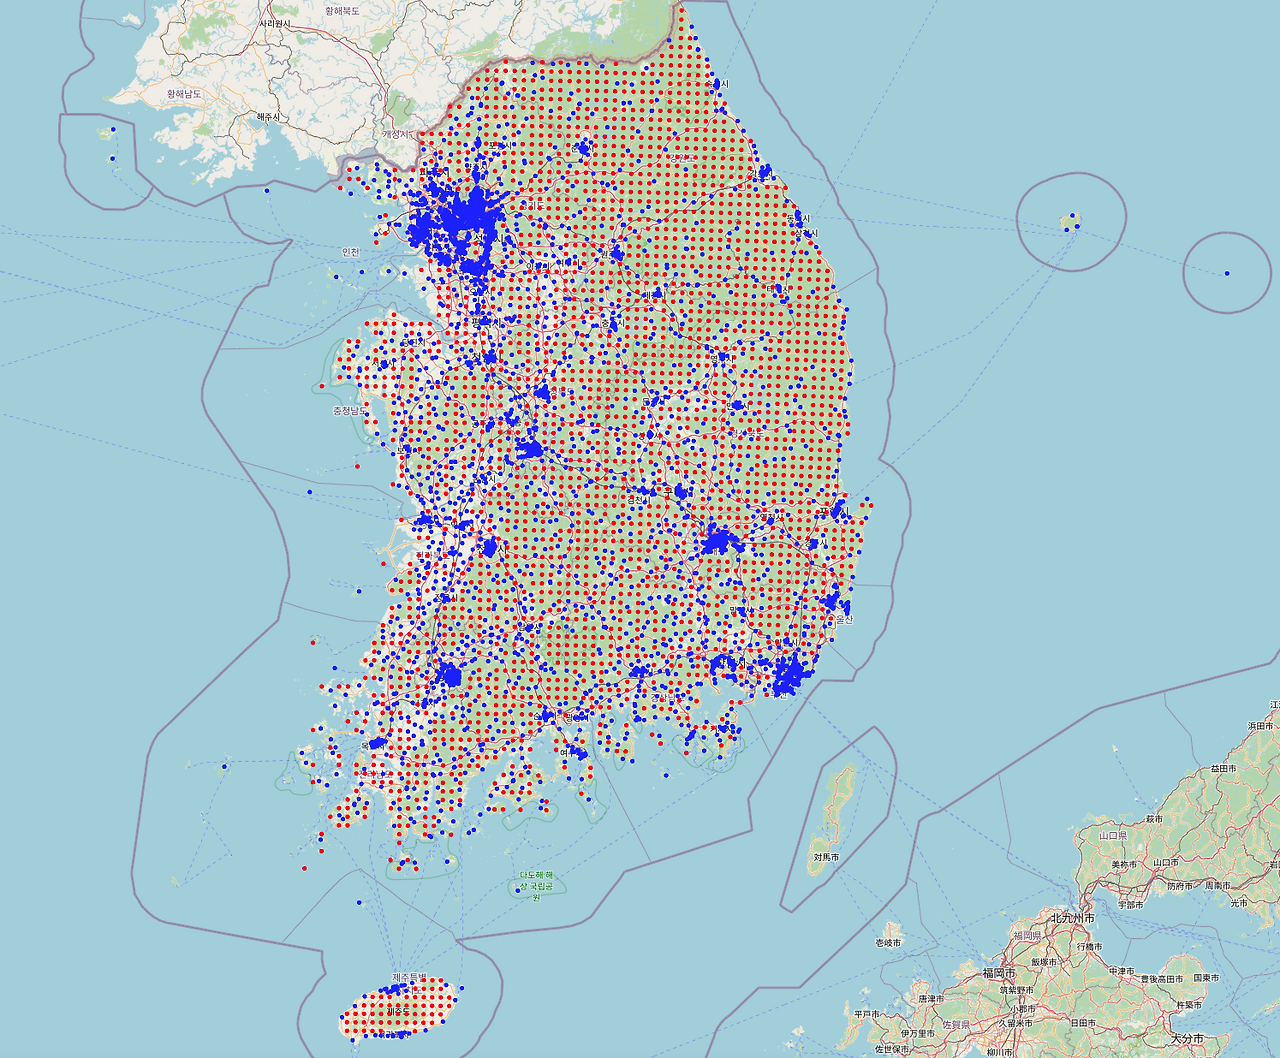The image size is (1280, 1058).
Task: Click the 황해남도 province label
Action: [184, 93]
